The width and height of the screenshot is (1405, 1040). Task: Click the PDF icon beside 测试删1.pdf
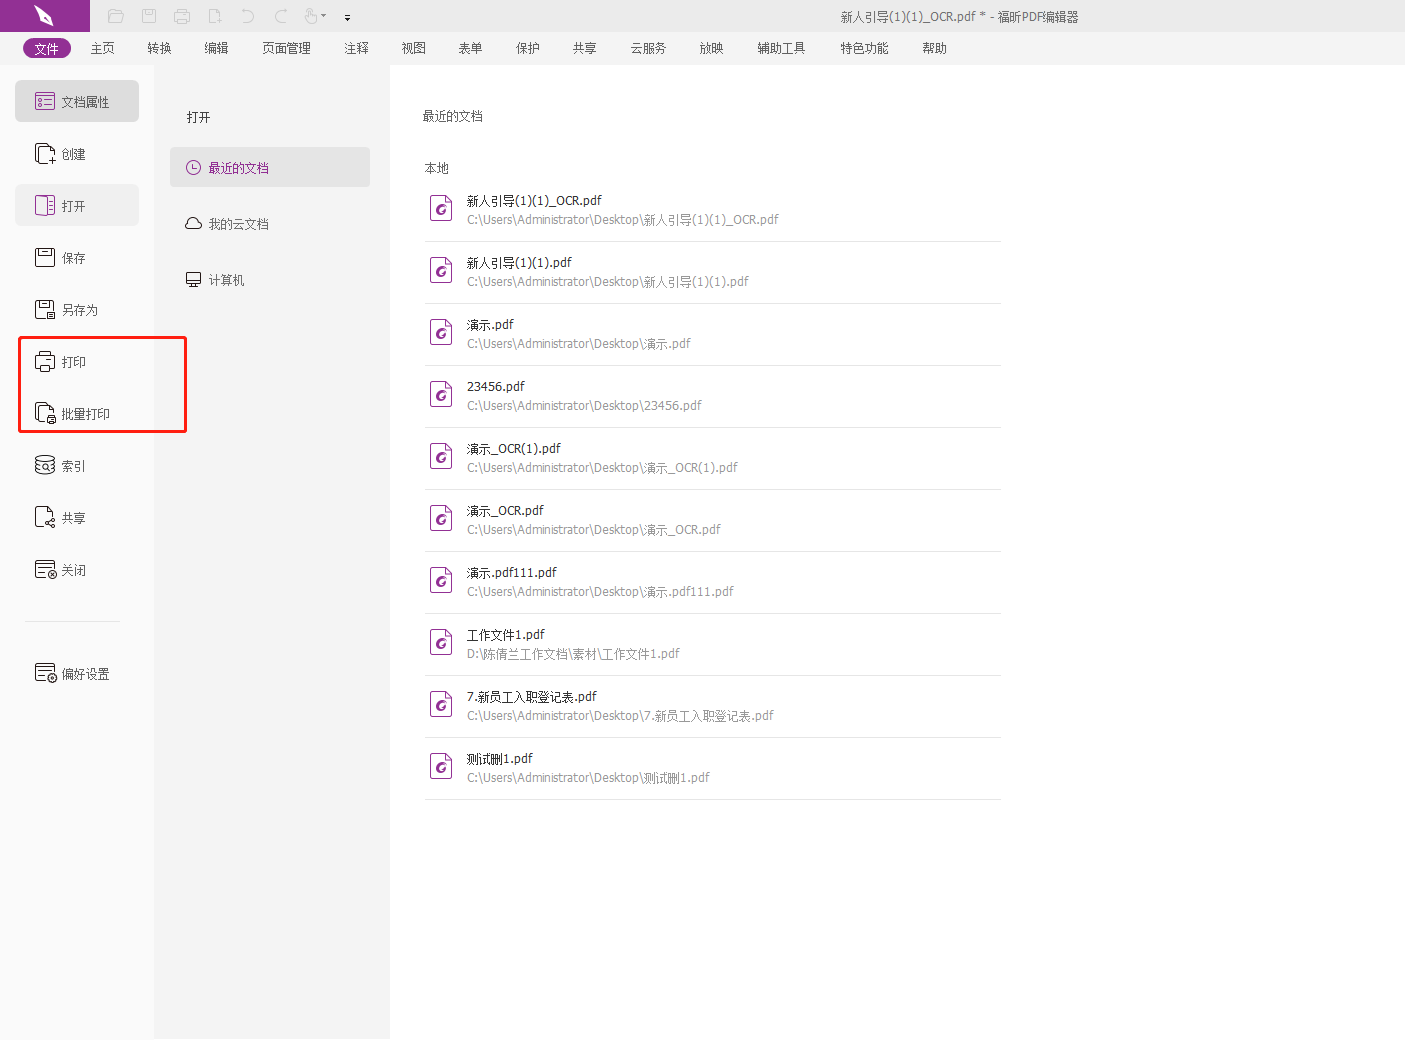(441, 767)
